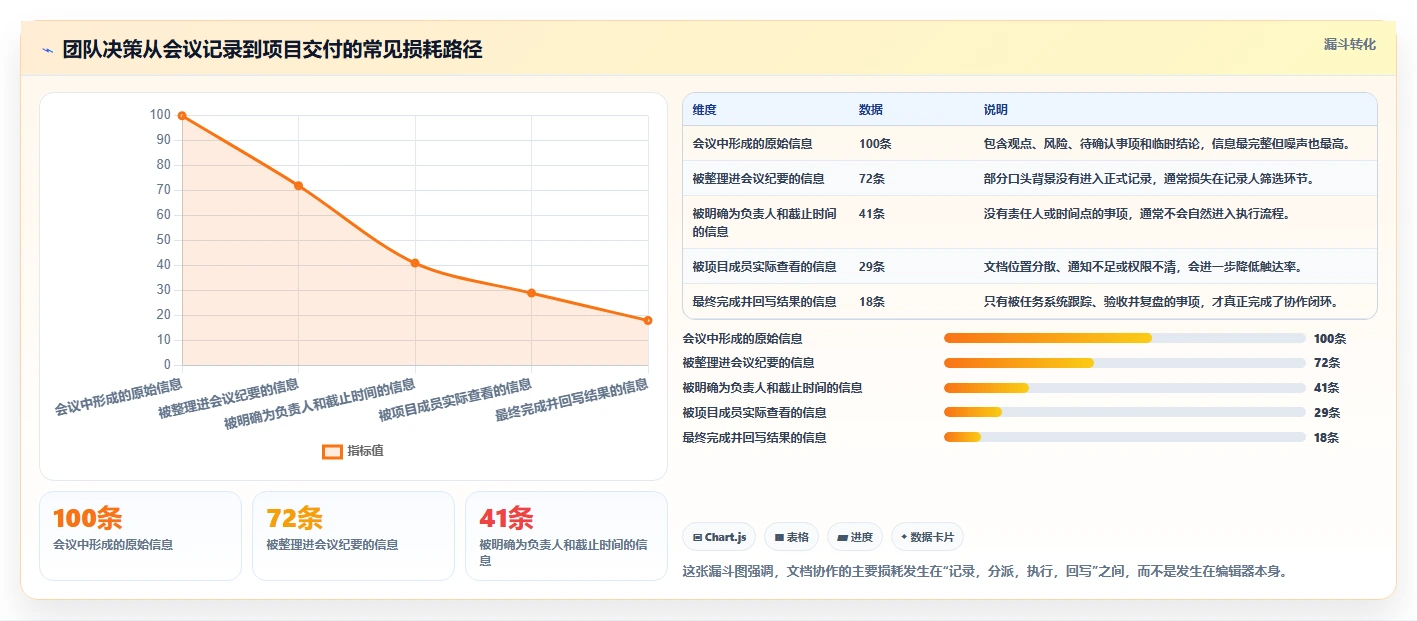Toggle the 指标值 legend swatch
The image size is (1417, 621).
332,451
